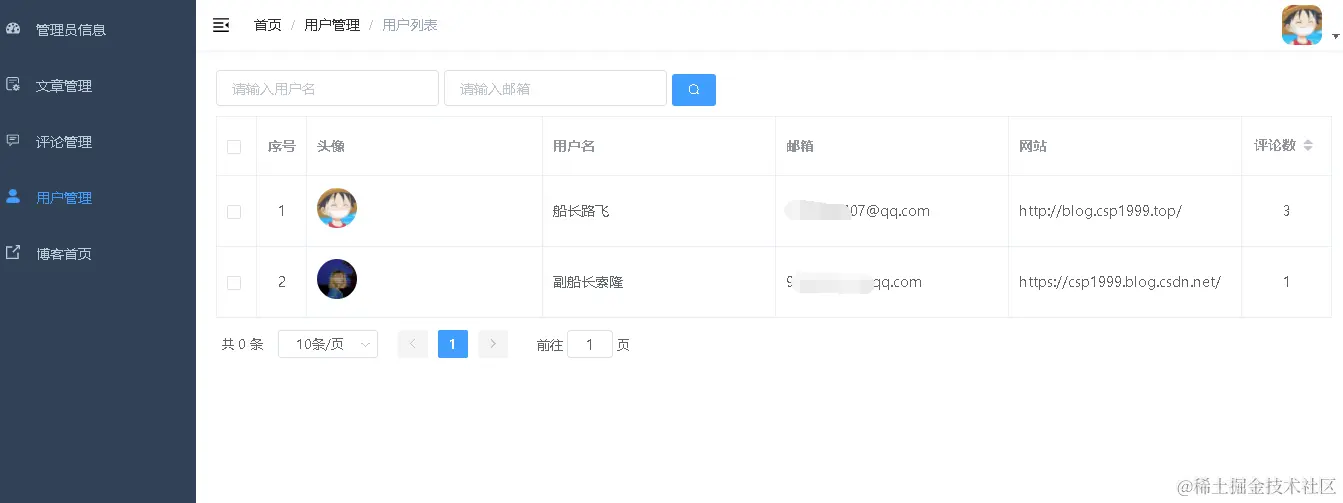
Task: Click the 序号 column header
Action: (282, 146)
